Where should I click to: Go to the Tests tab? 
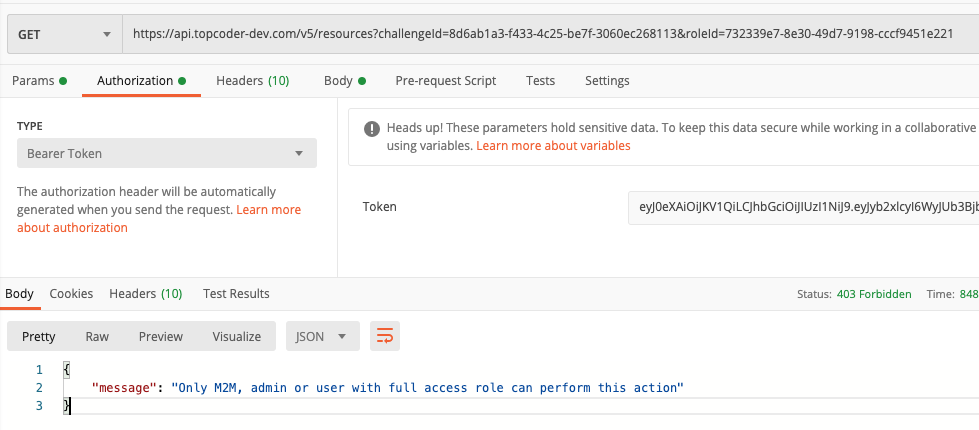click(x=540, y=81)
